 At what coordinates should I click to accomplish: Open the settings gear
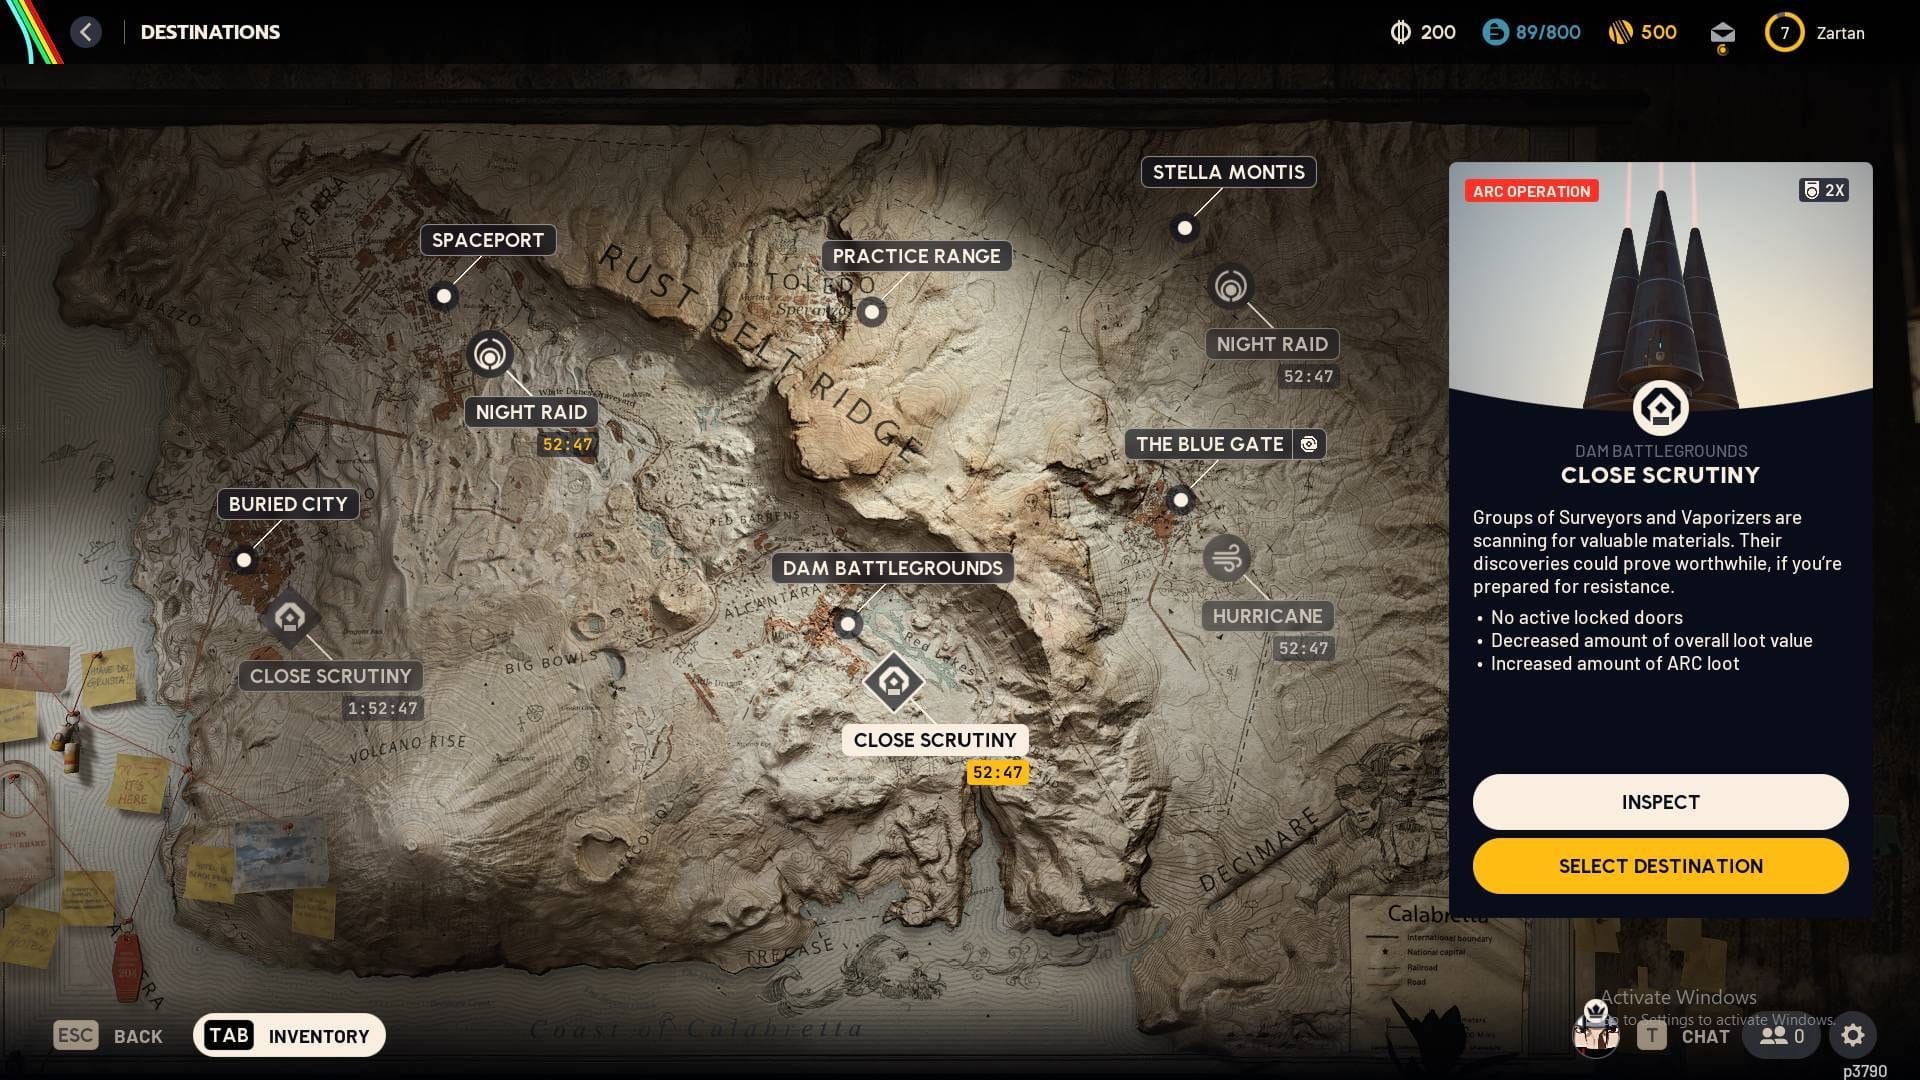point(1855,1036)
